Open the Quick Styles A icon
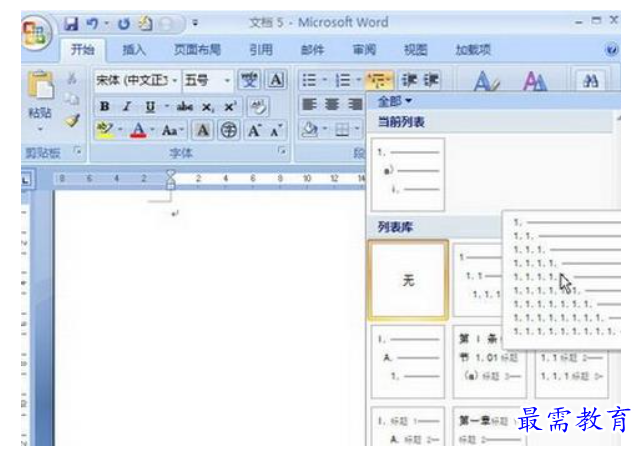 [x=486, y=81]
